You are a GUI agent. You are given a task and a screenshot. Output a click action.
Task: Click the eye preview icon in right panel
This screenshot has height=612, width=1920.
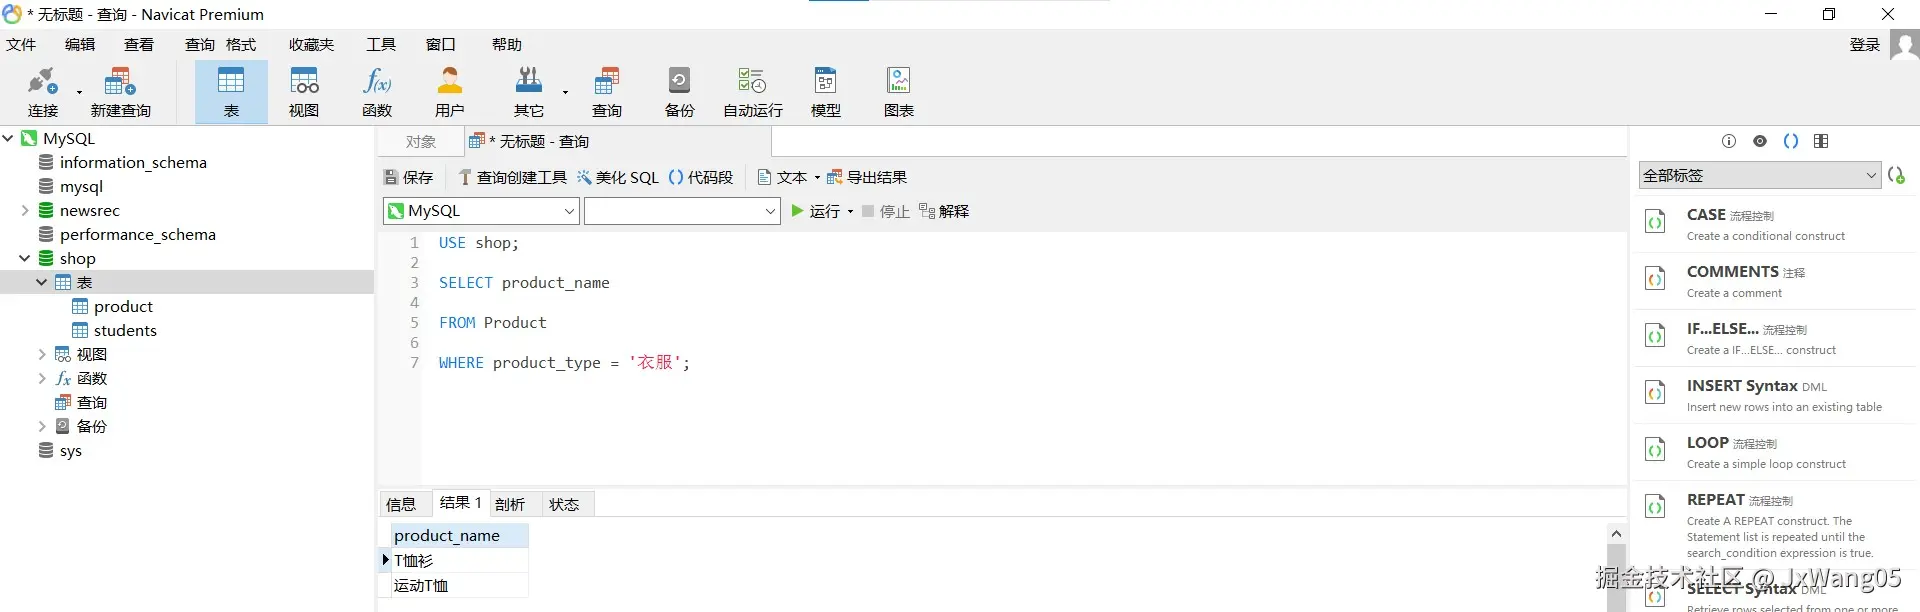tap(1760, 141)
